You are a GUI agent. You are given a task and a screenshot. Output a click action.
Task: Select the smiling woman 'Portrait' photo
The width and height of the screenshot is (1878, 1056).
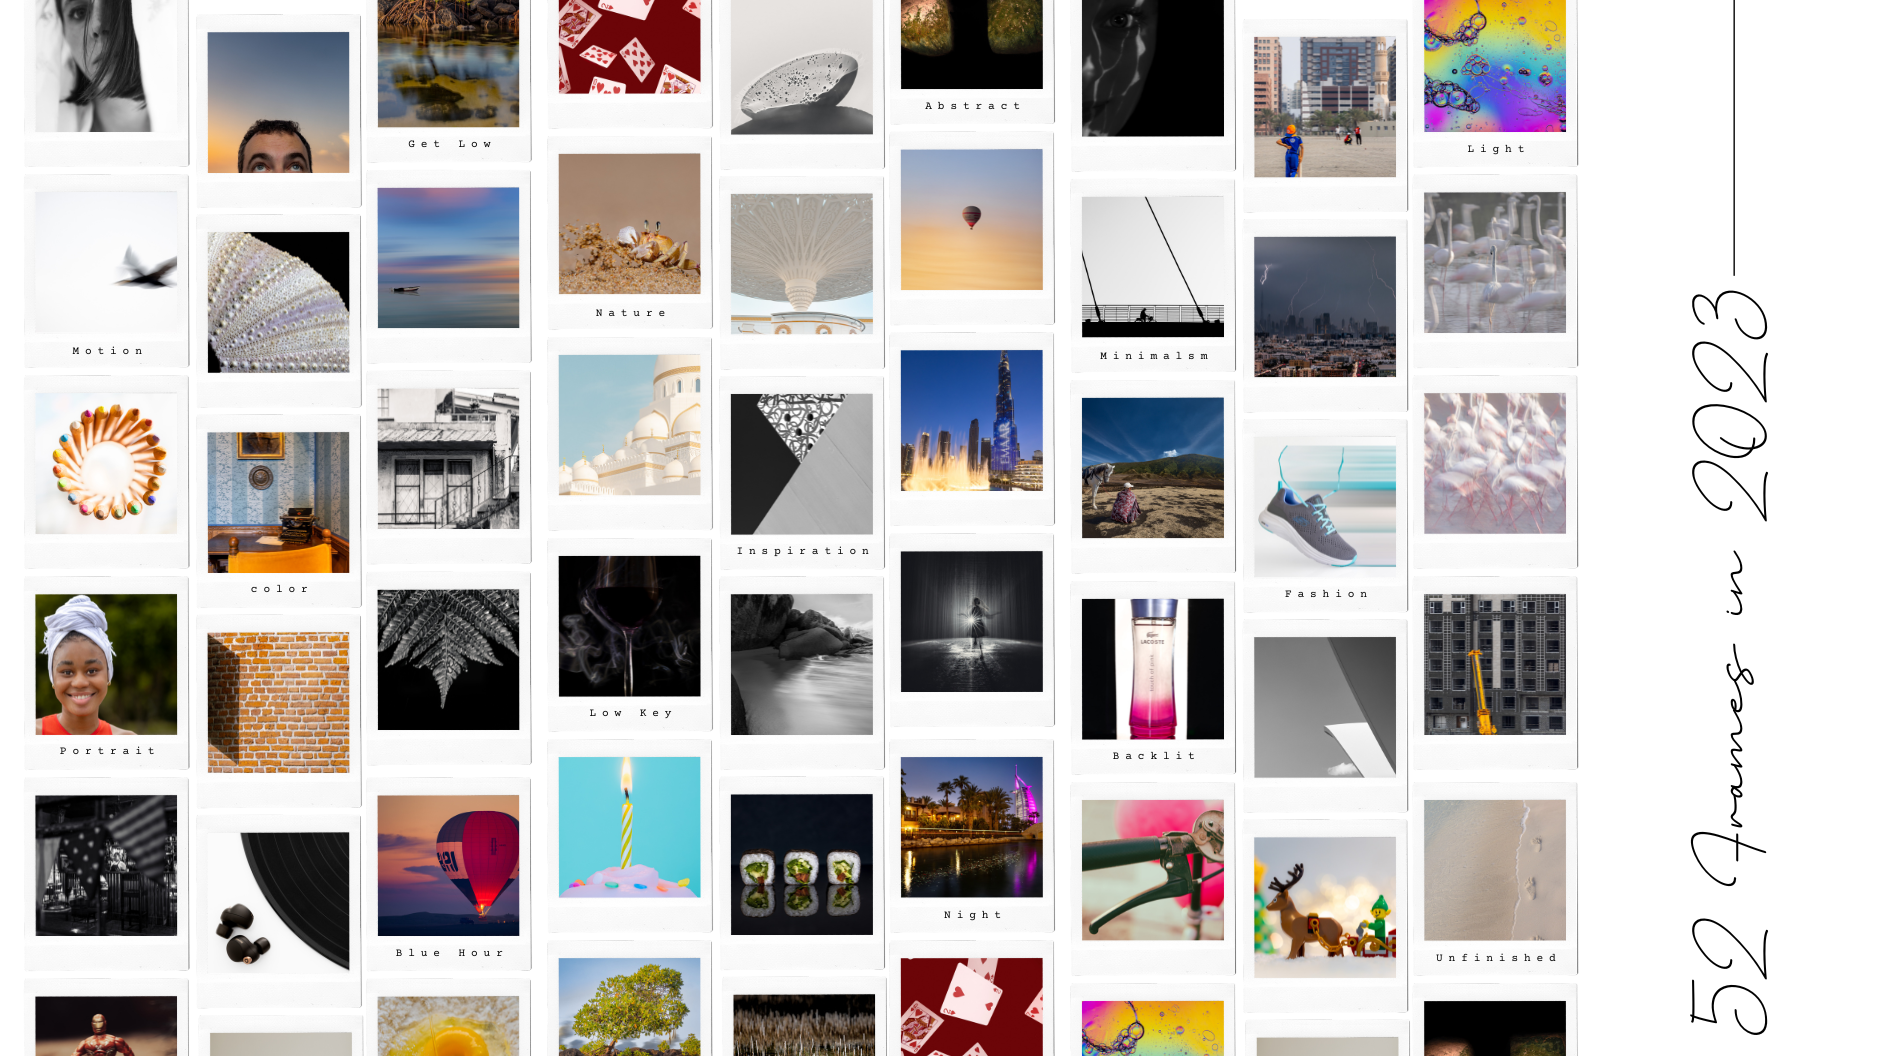[106, 665]
